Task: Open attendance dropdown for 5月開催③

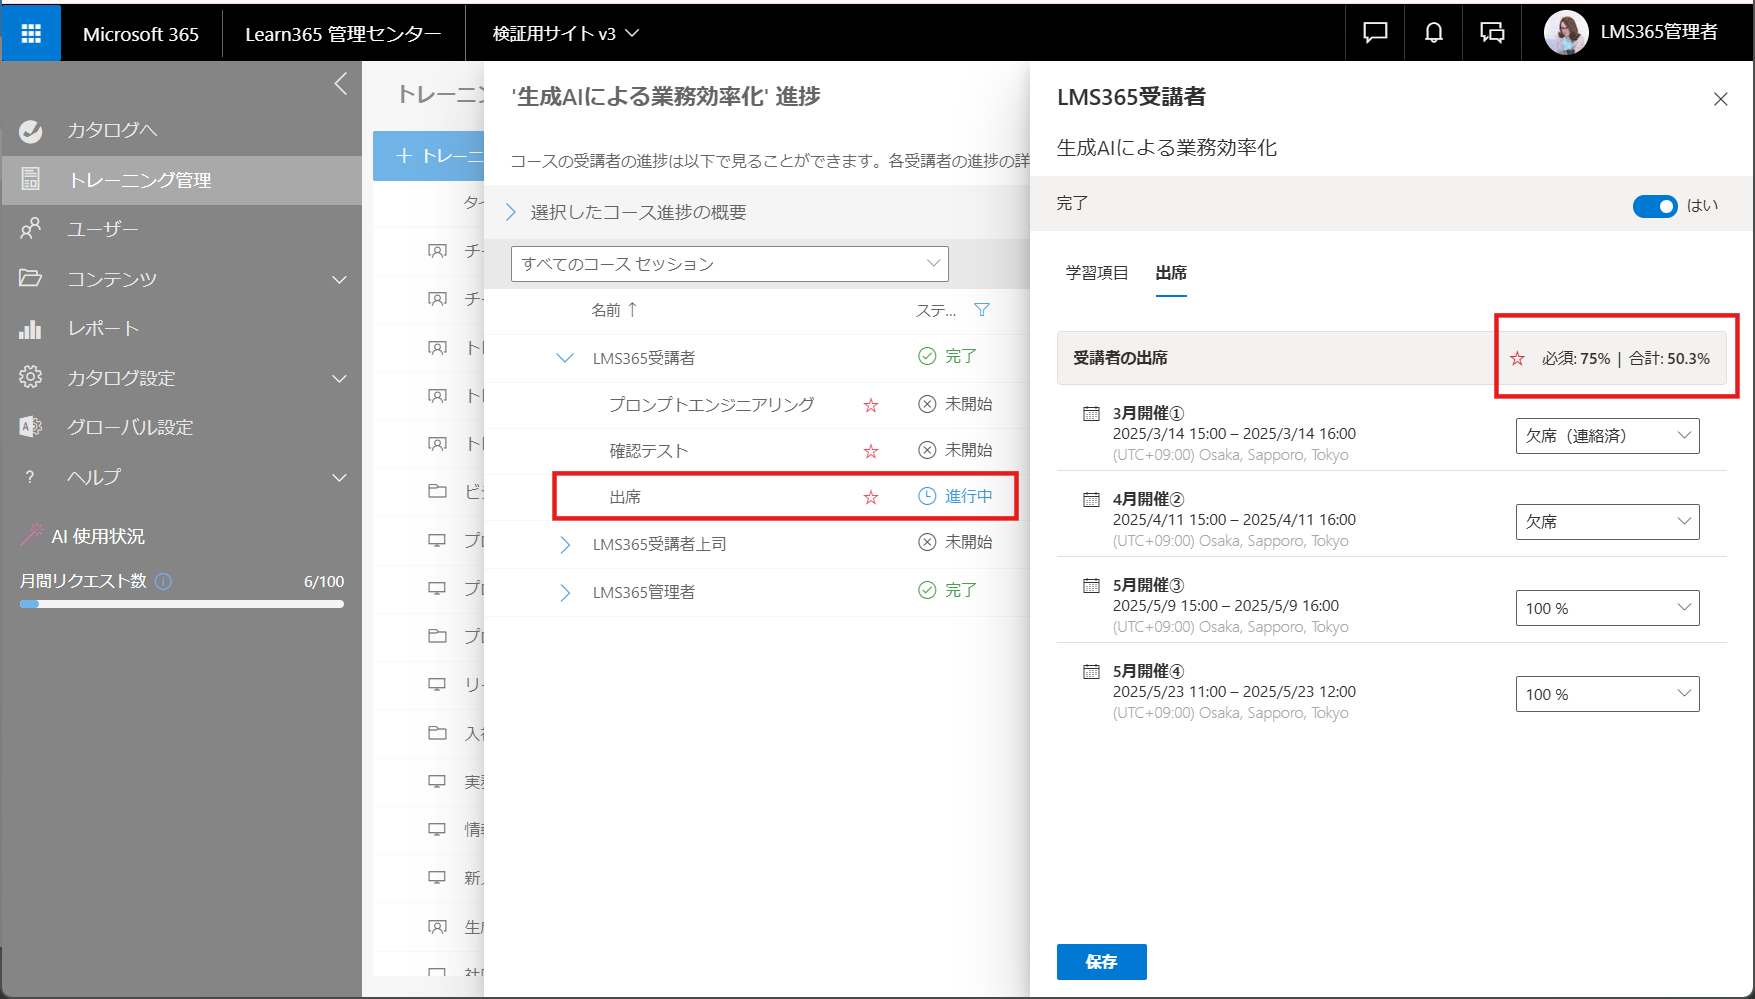Action: (x=1607, y=608)
